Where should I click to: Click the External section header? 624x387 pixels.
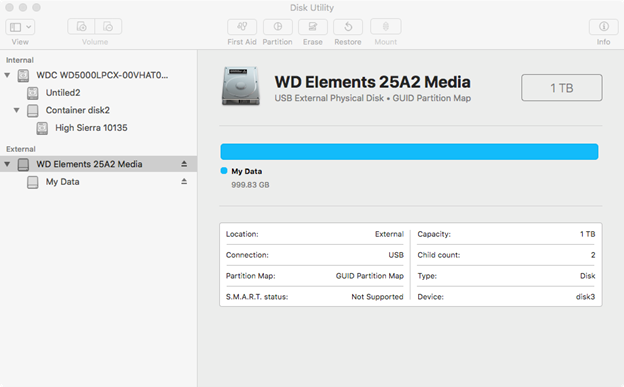point(21,149)
